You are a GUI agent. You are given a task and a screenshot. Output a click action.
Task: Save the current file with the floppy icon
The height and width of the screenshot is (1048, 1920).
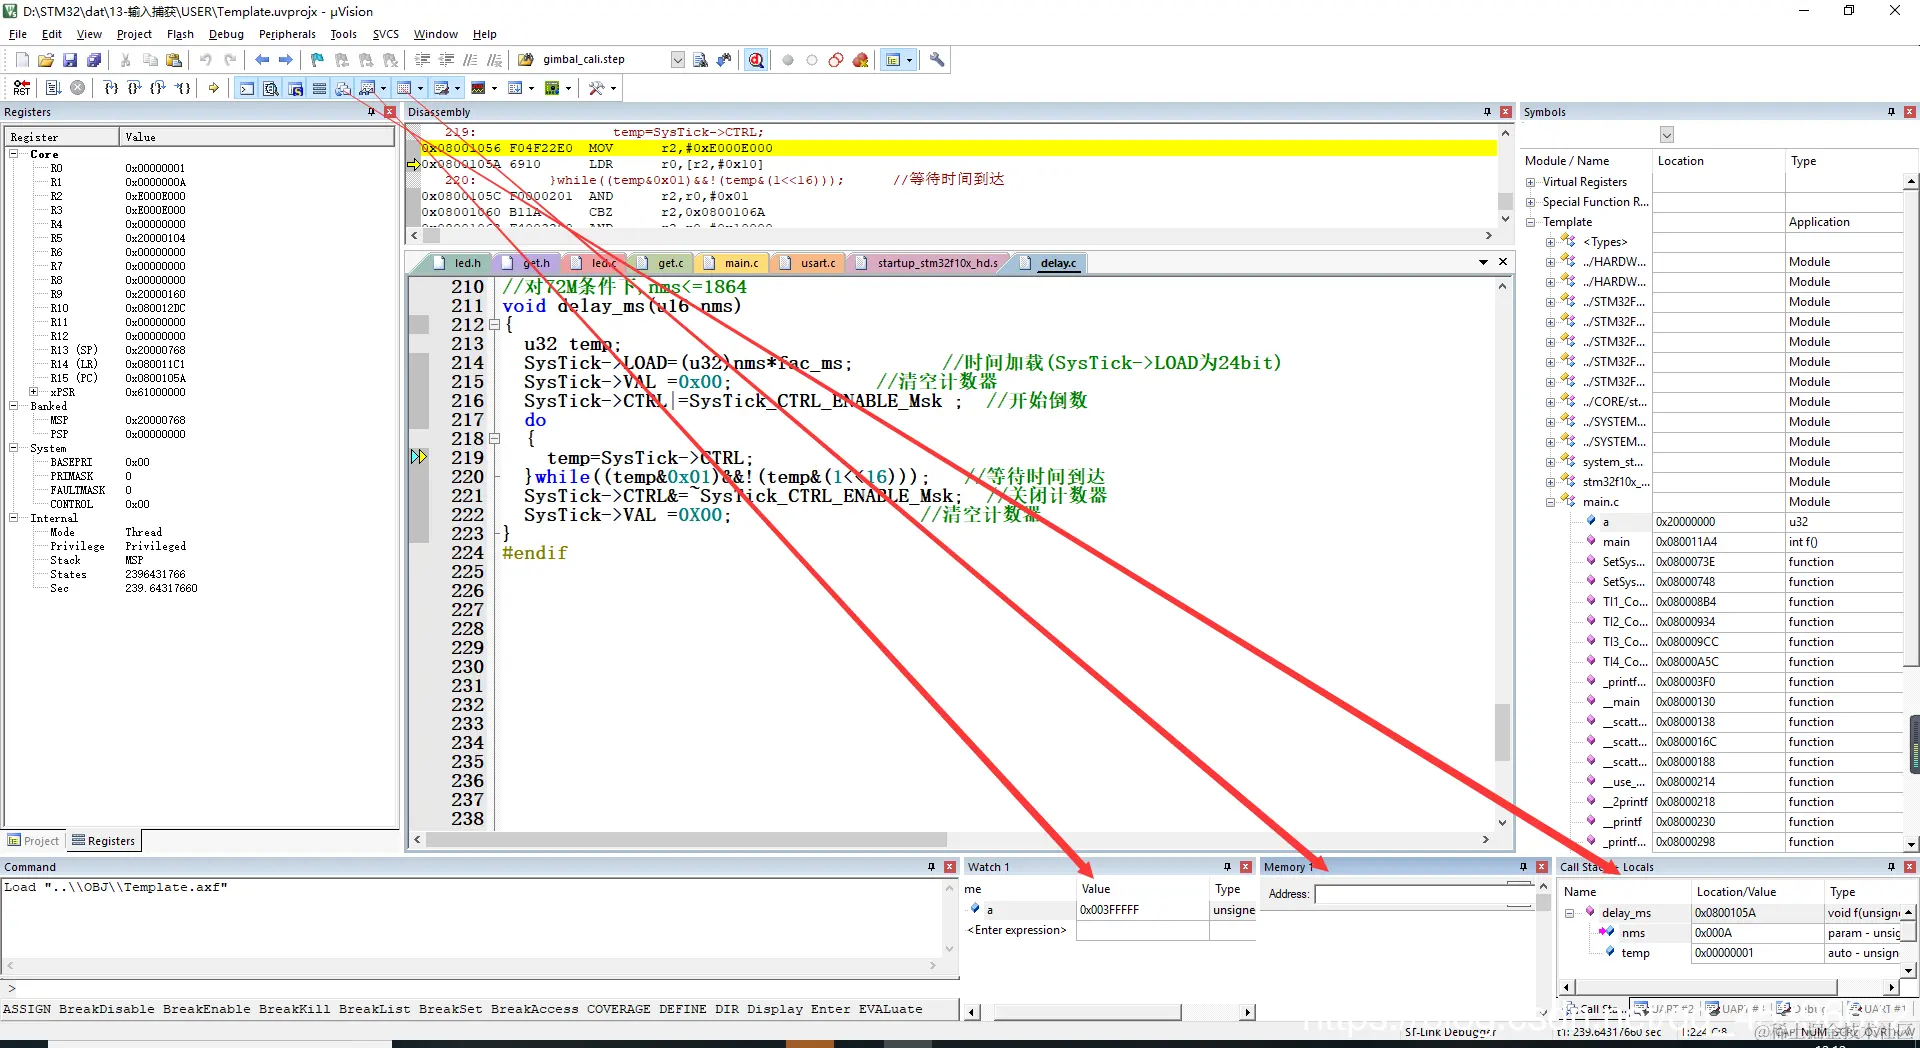(x=70, y=60)
